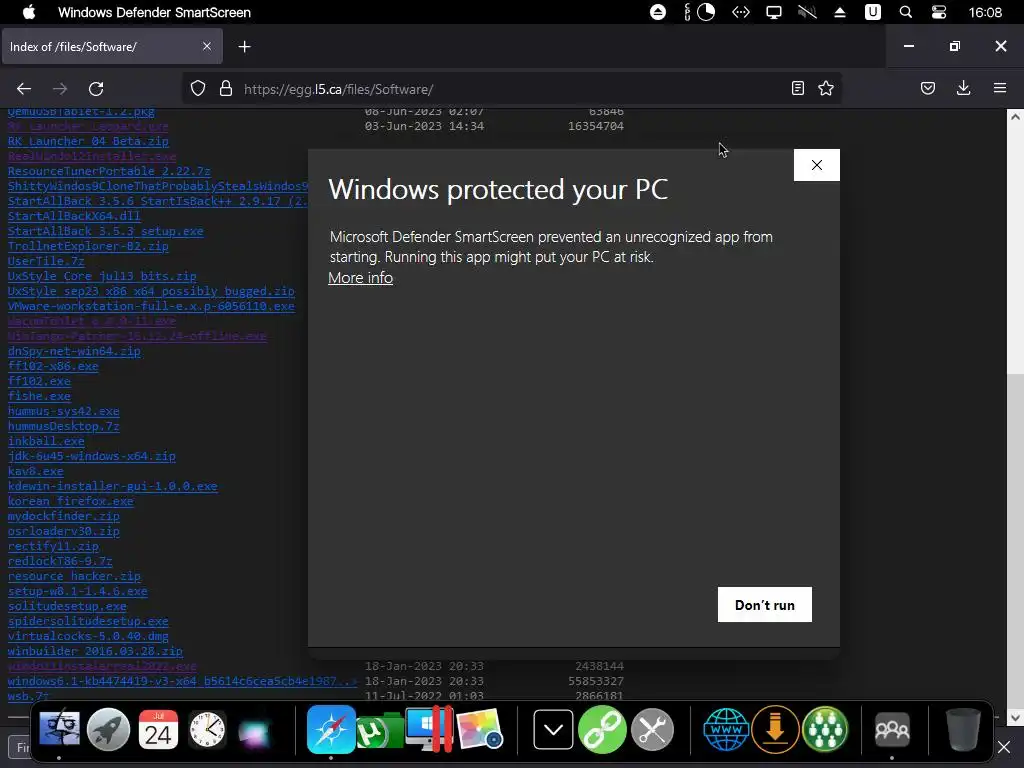Open the WWW globe dock icon
Screen dimensions: 1024x768
[x=726, y=729]
